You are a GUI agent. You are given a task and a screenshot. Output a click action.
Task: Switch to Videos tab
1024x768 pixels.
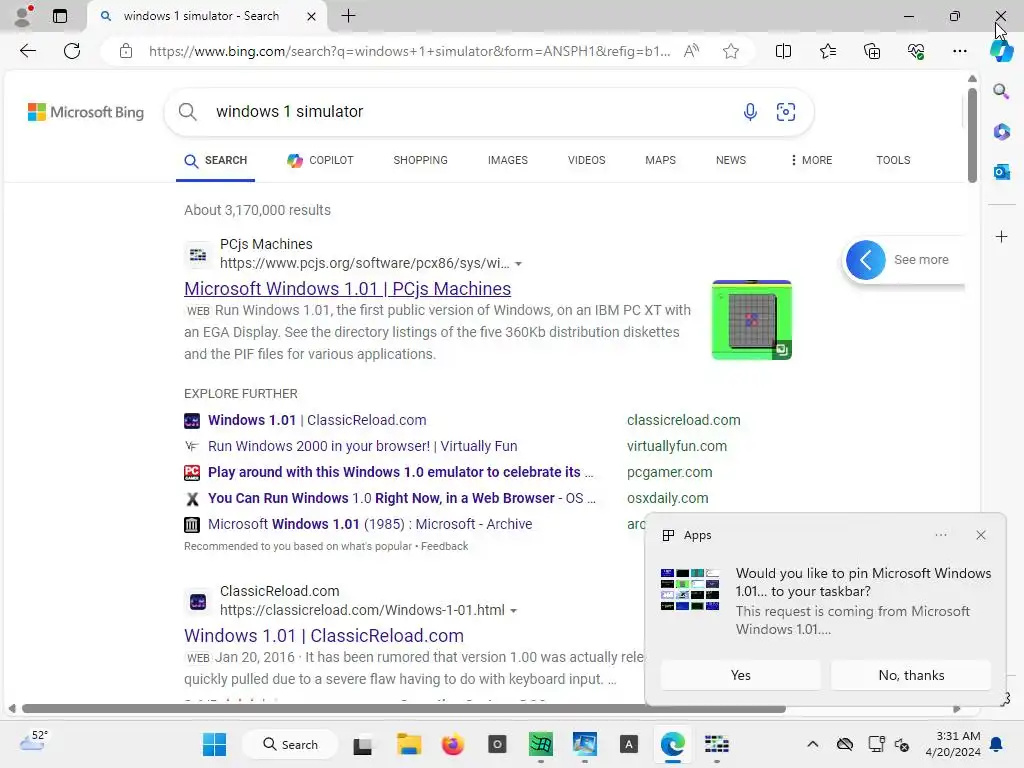pyautogui.click(x=586, y=160)
